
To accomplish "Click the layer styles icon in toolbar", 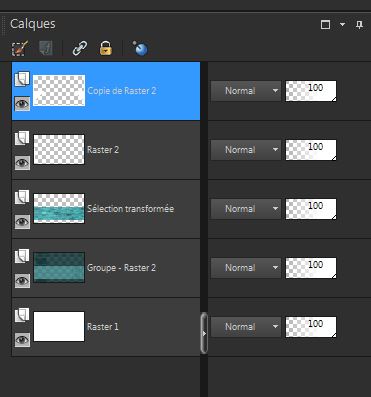I will (46, 49).
